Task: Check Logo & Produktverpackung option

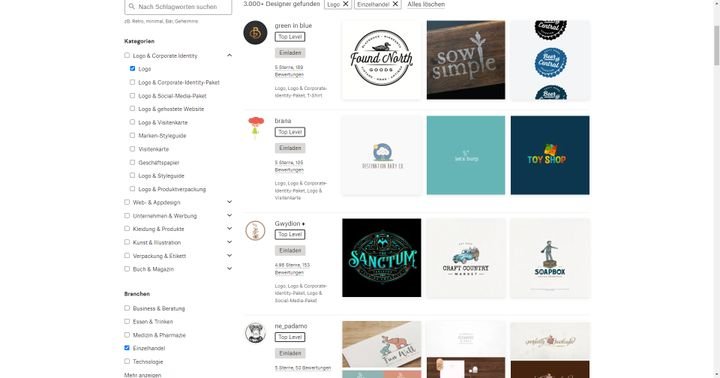Action: click(132, 189)
